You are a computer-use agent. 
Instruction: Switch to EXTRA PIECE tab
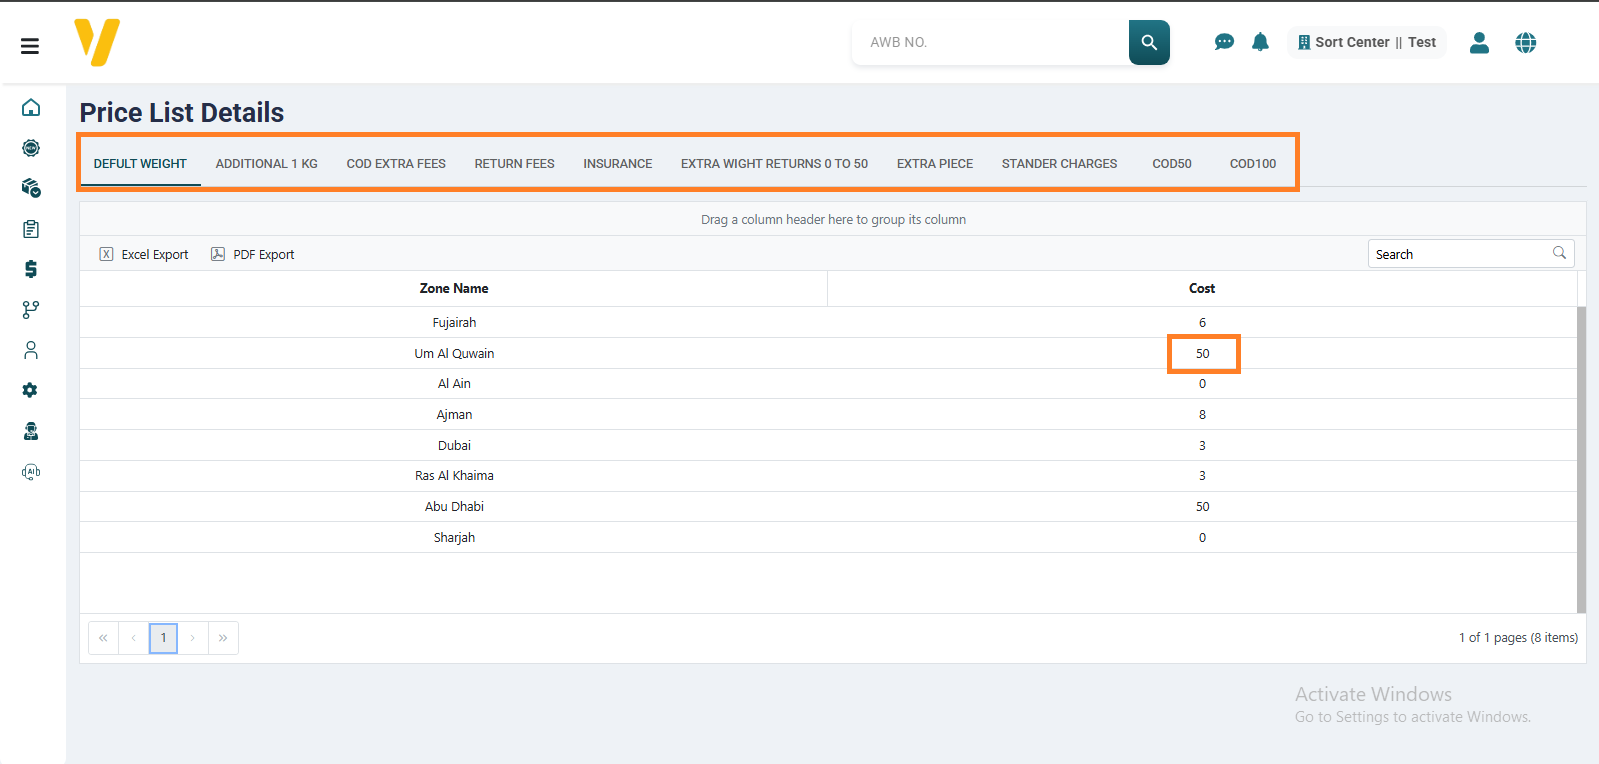[935, 164]
